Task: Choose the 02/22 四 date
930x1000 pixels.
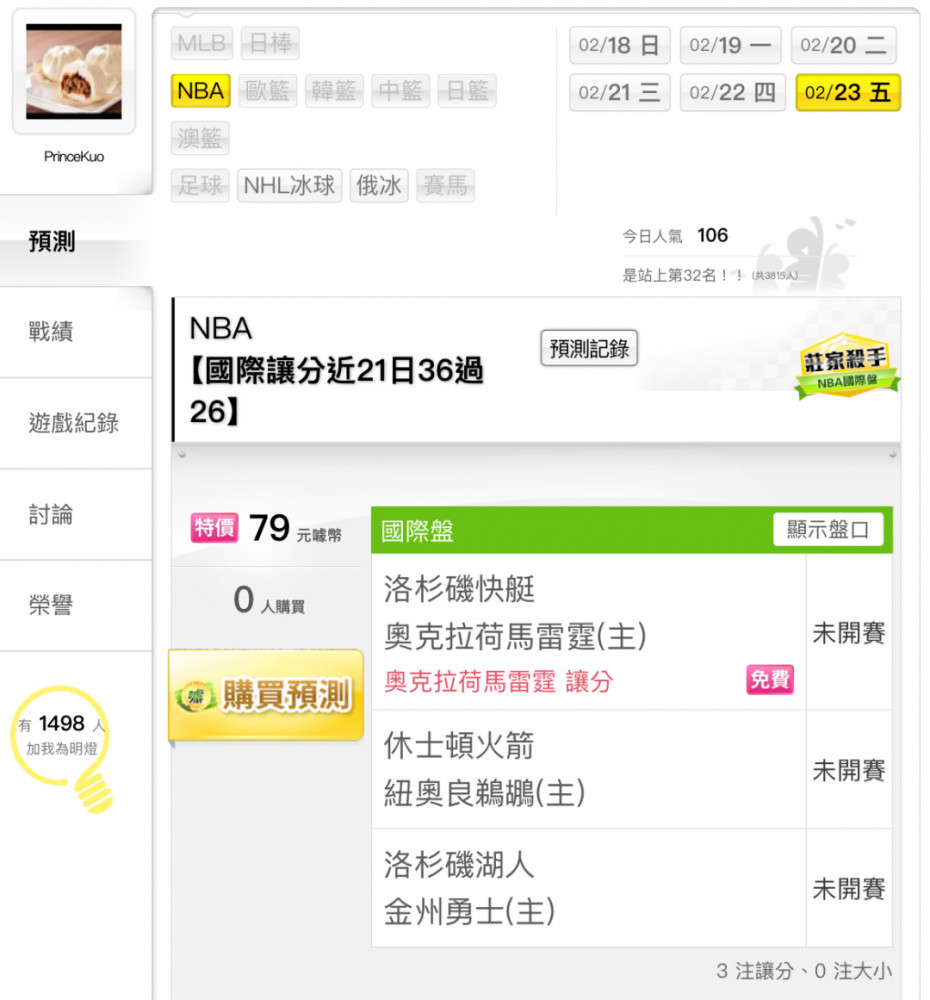Action: click(732, 92)
